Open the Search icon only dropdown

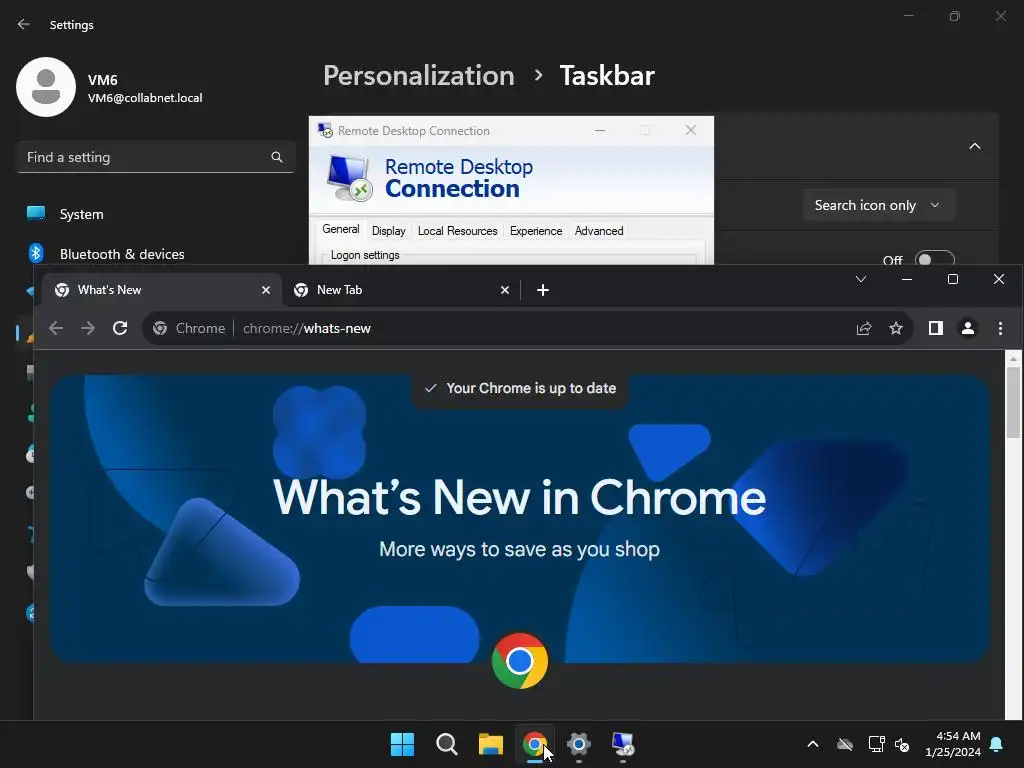click(878, 205)
